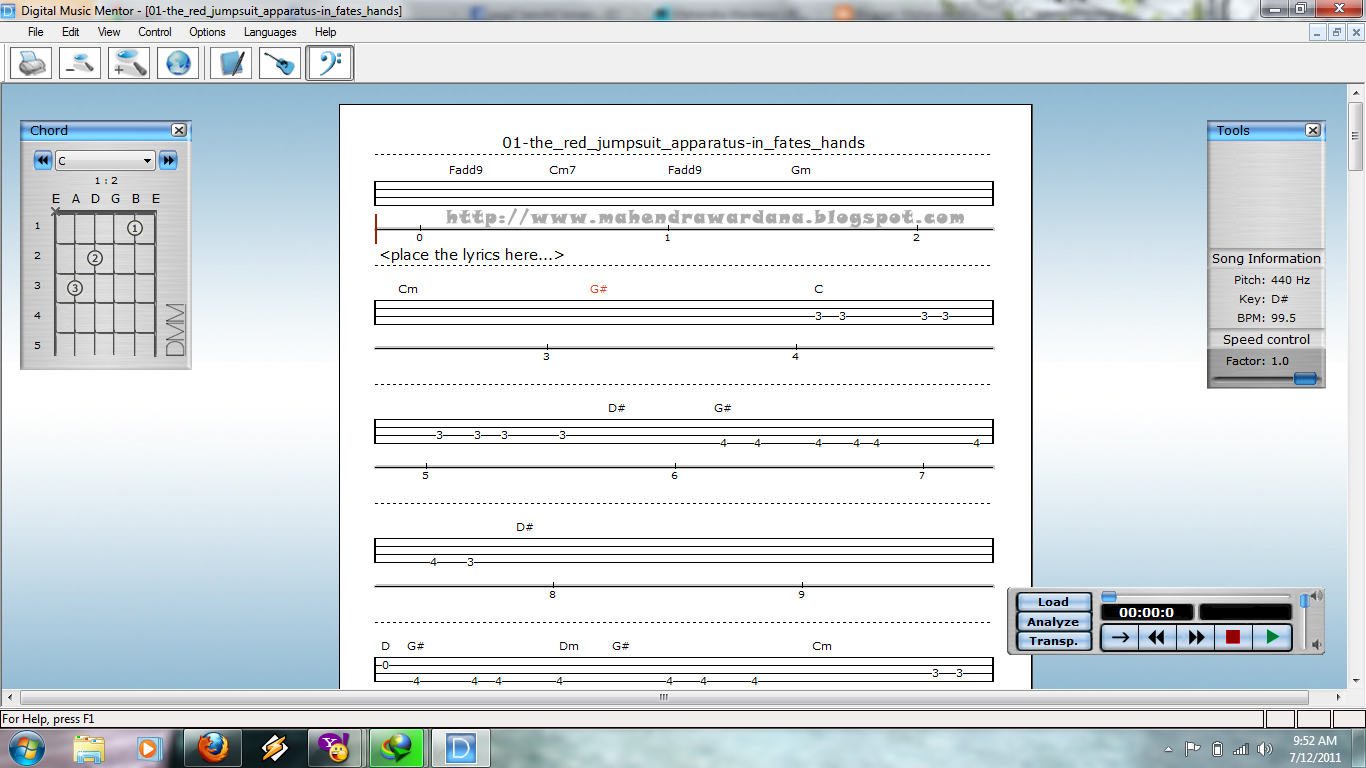1366x768 pixels.
Task: Click the volume slider handle in player
Action: pyautogui.click(x=1304, y=601)
